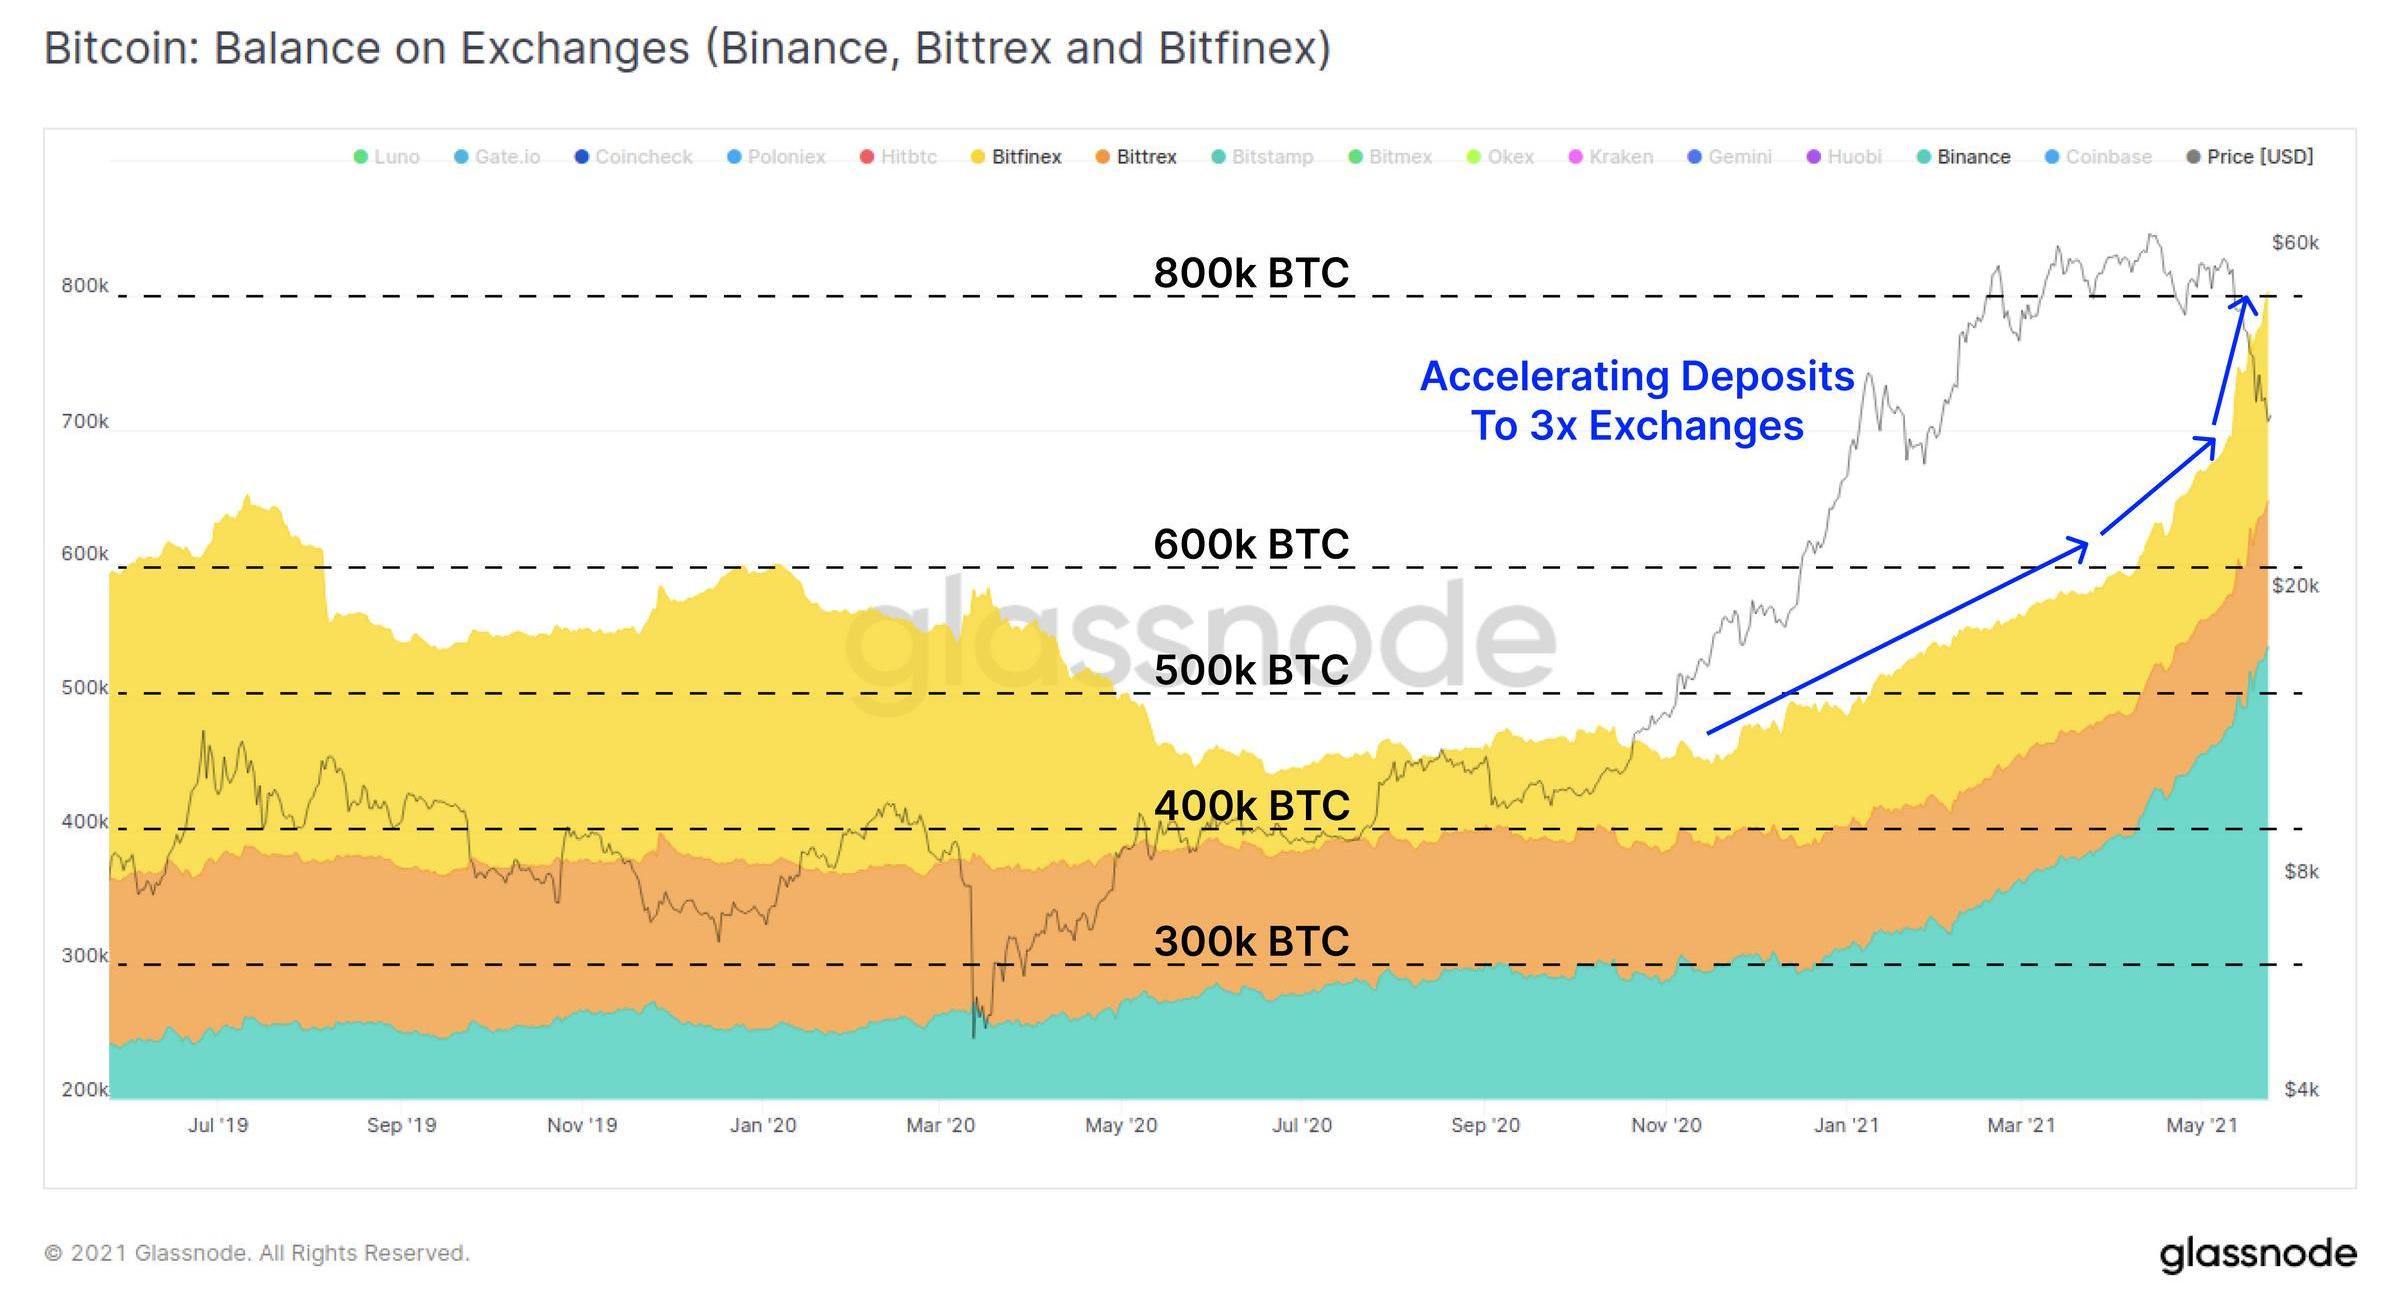Click the glassnode logo bottom right
The image size is (2400, 1289).
pos(2257,1253)
